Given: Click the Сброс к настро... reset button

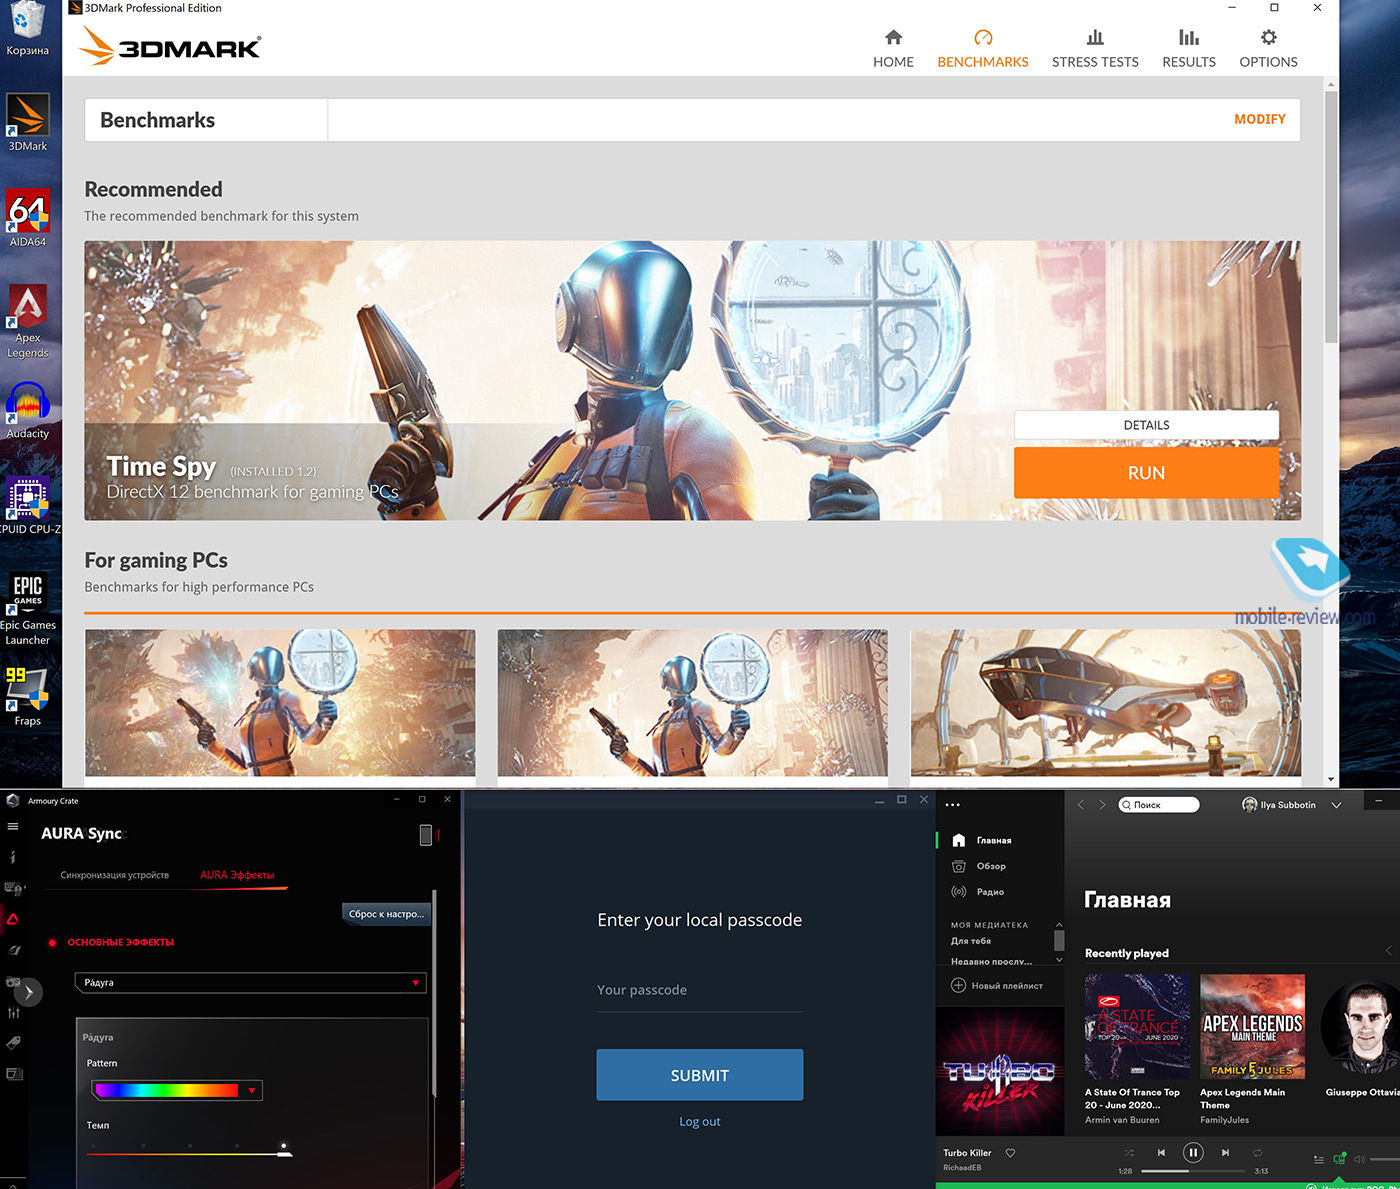Looking at the screenshot, I should (x=386, y=914).
